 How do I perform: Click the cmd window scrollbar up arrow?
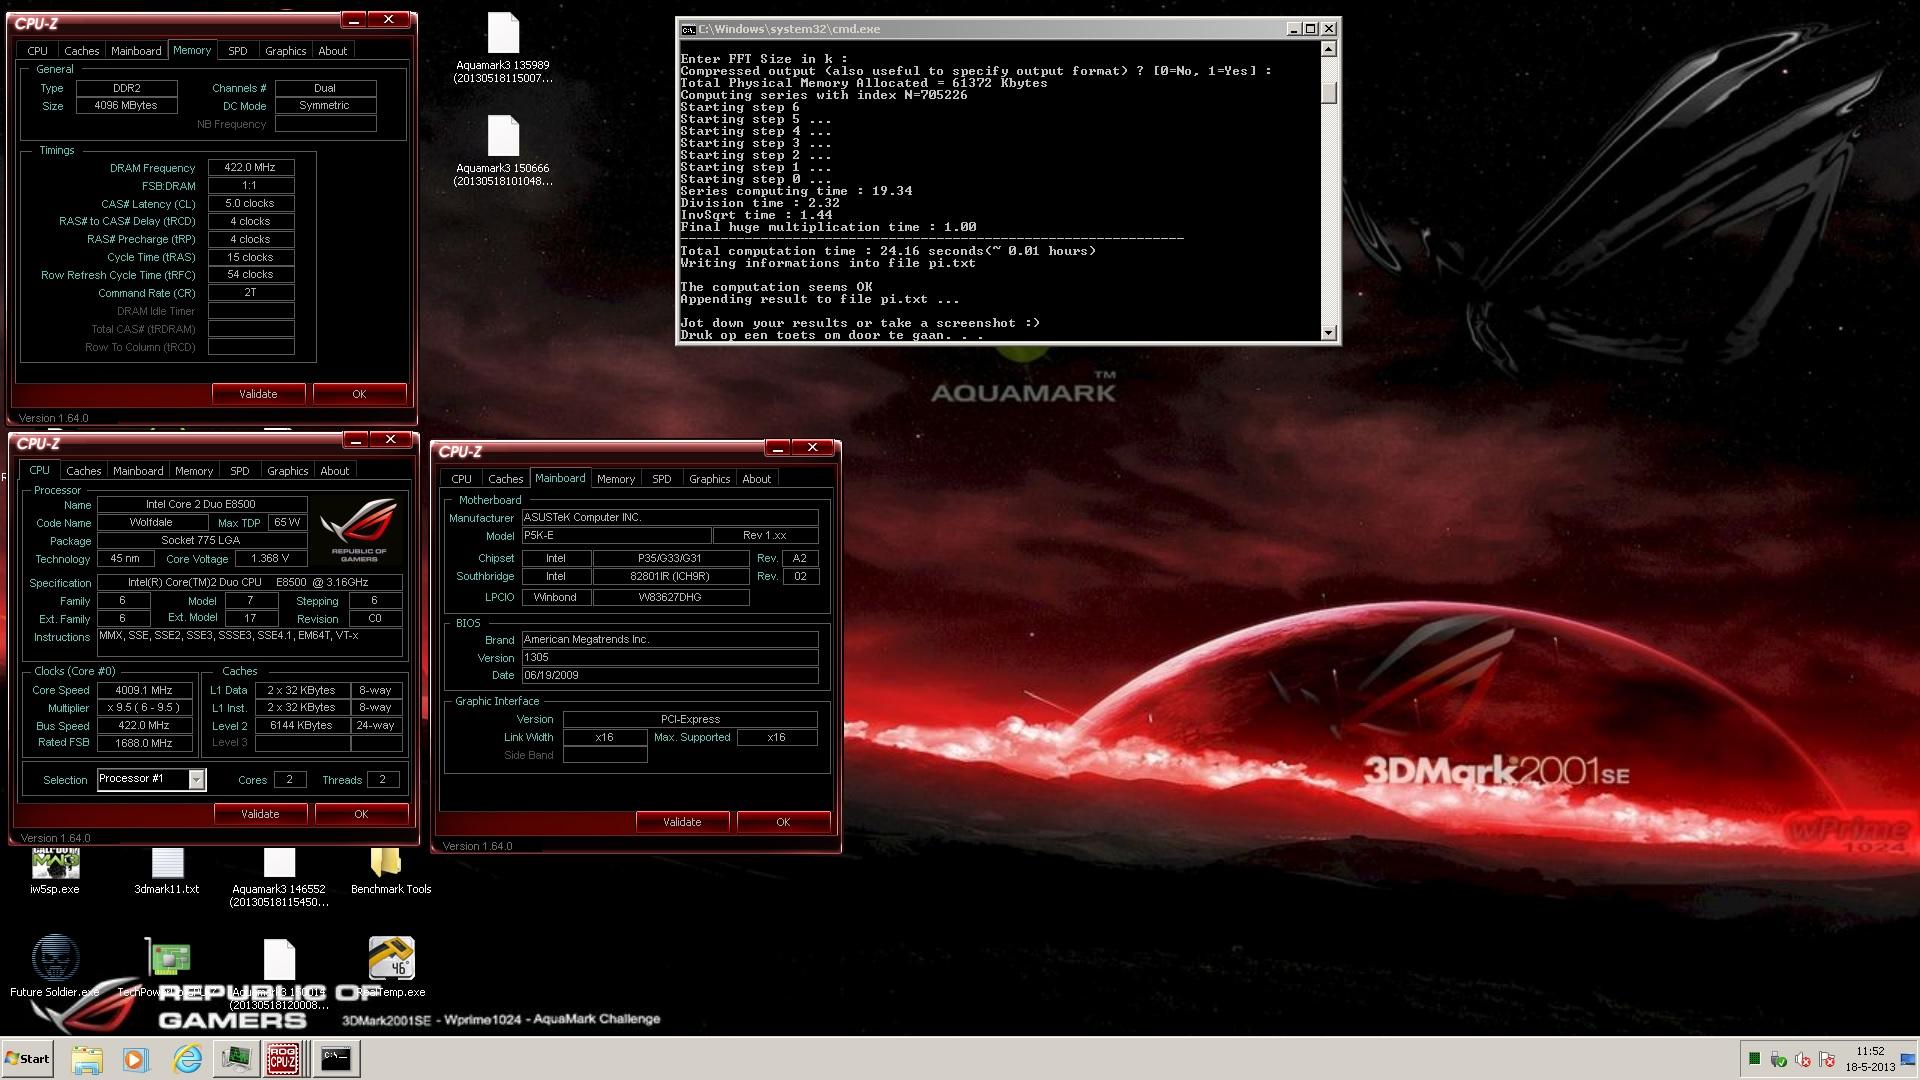(1328, 49)
